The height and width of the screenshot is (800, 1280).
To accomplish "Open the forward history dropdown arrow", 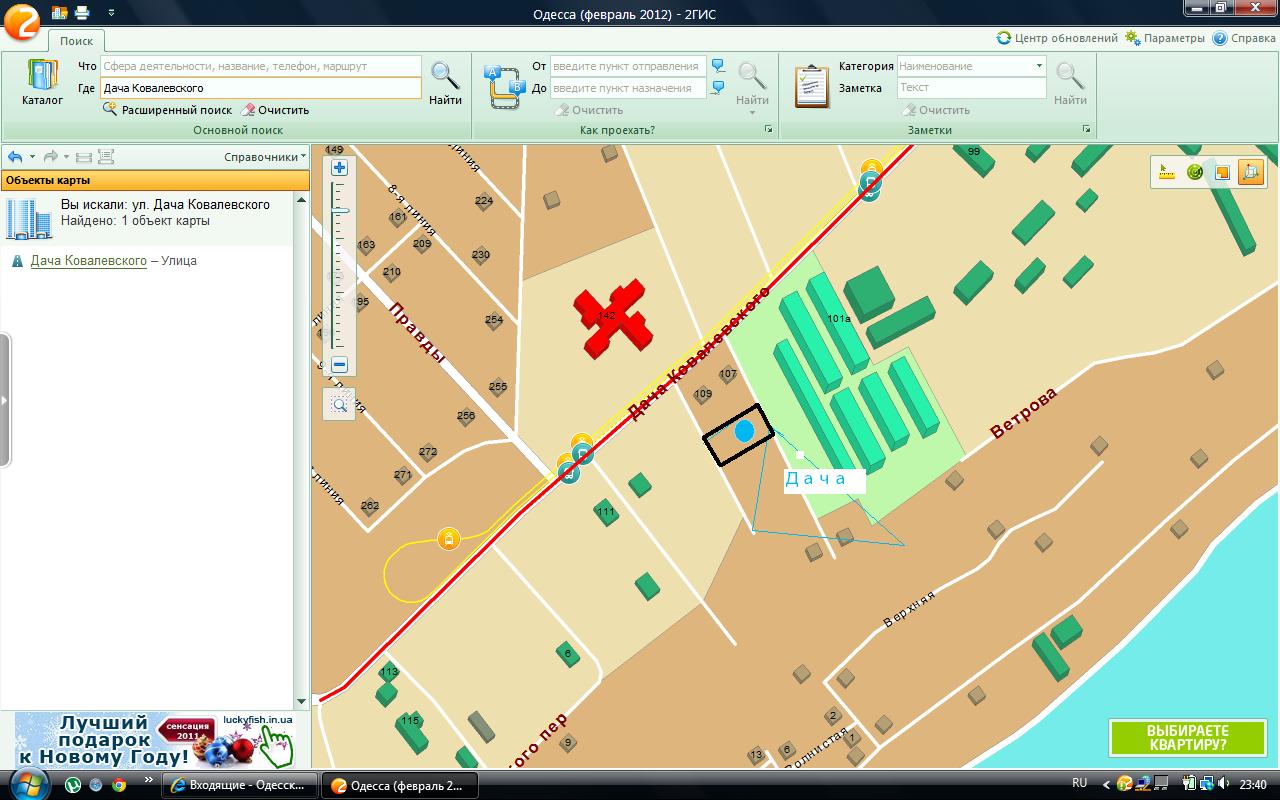I will [x=67, y=157].
